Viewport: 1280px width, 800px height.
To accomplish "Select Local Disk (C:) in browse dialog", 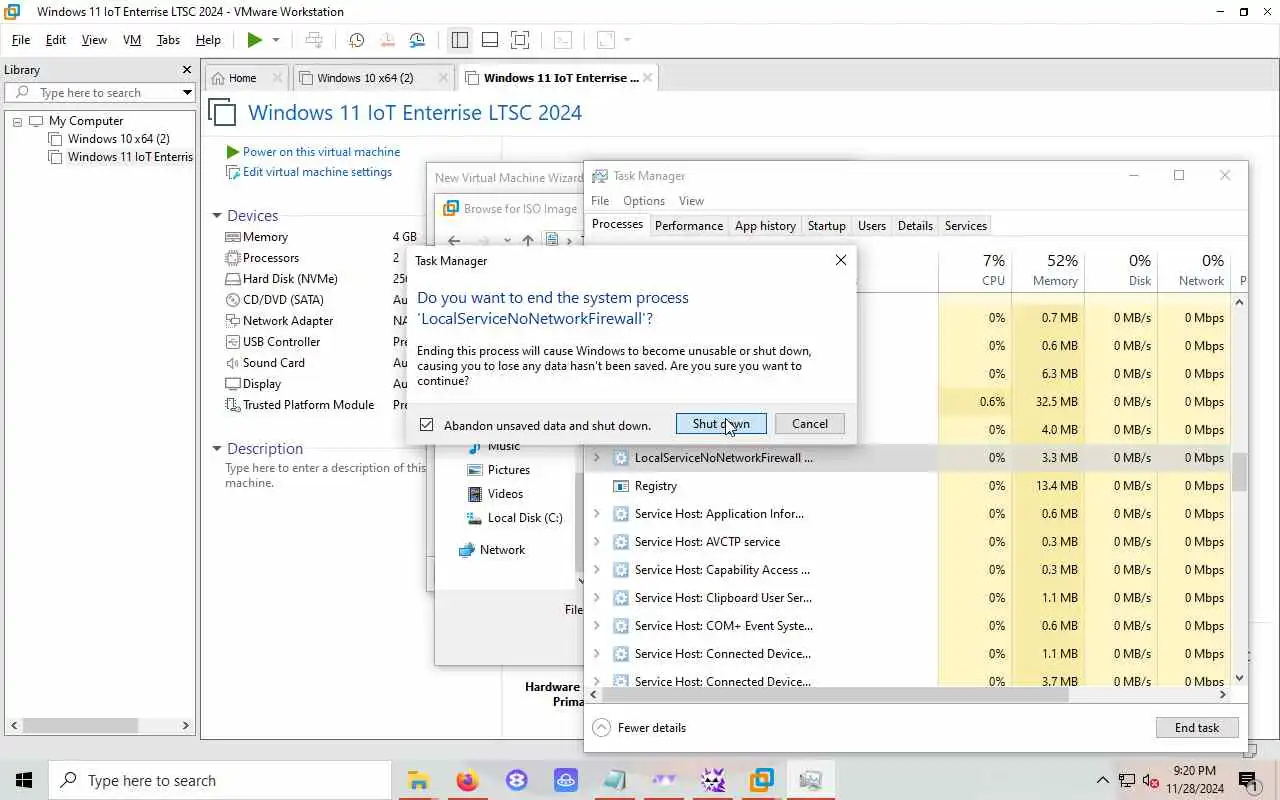I will click(x=514, y=518).
